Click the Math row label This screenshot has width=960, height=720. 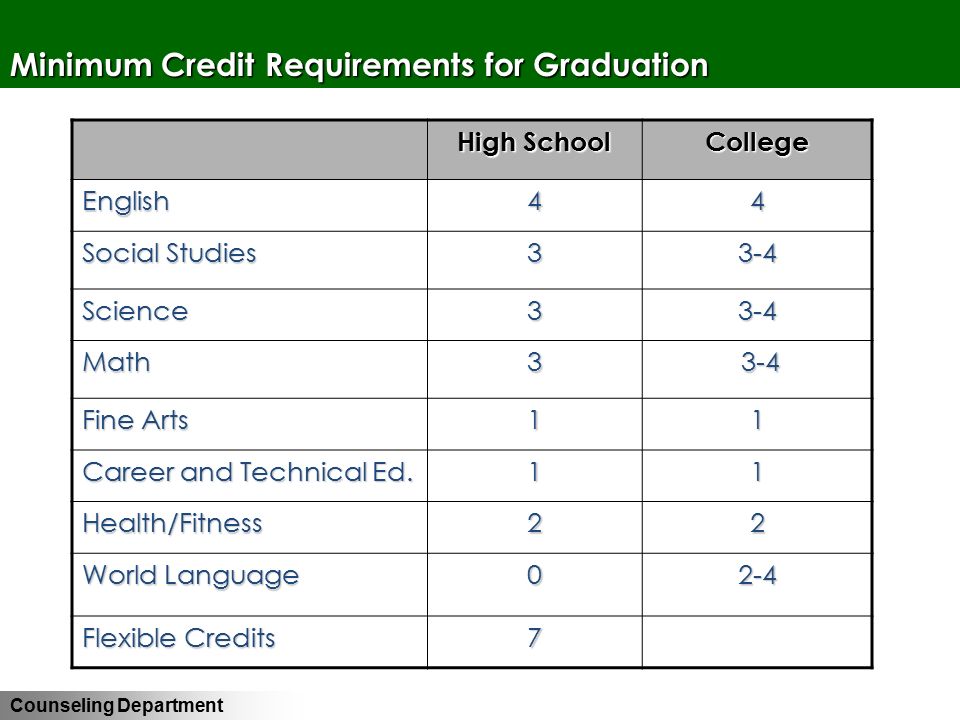(x=116, y=362)
